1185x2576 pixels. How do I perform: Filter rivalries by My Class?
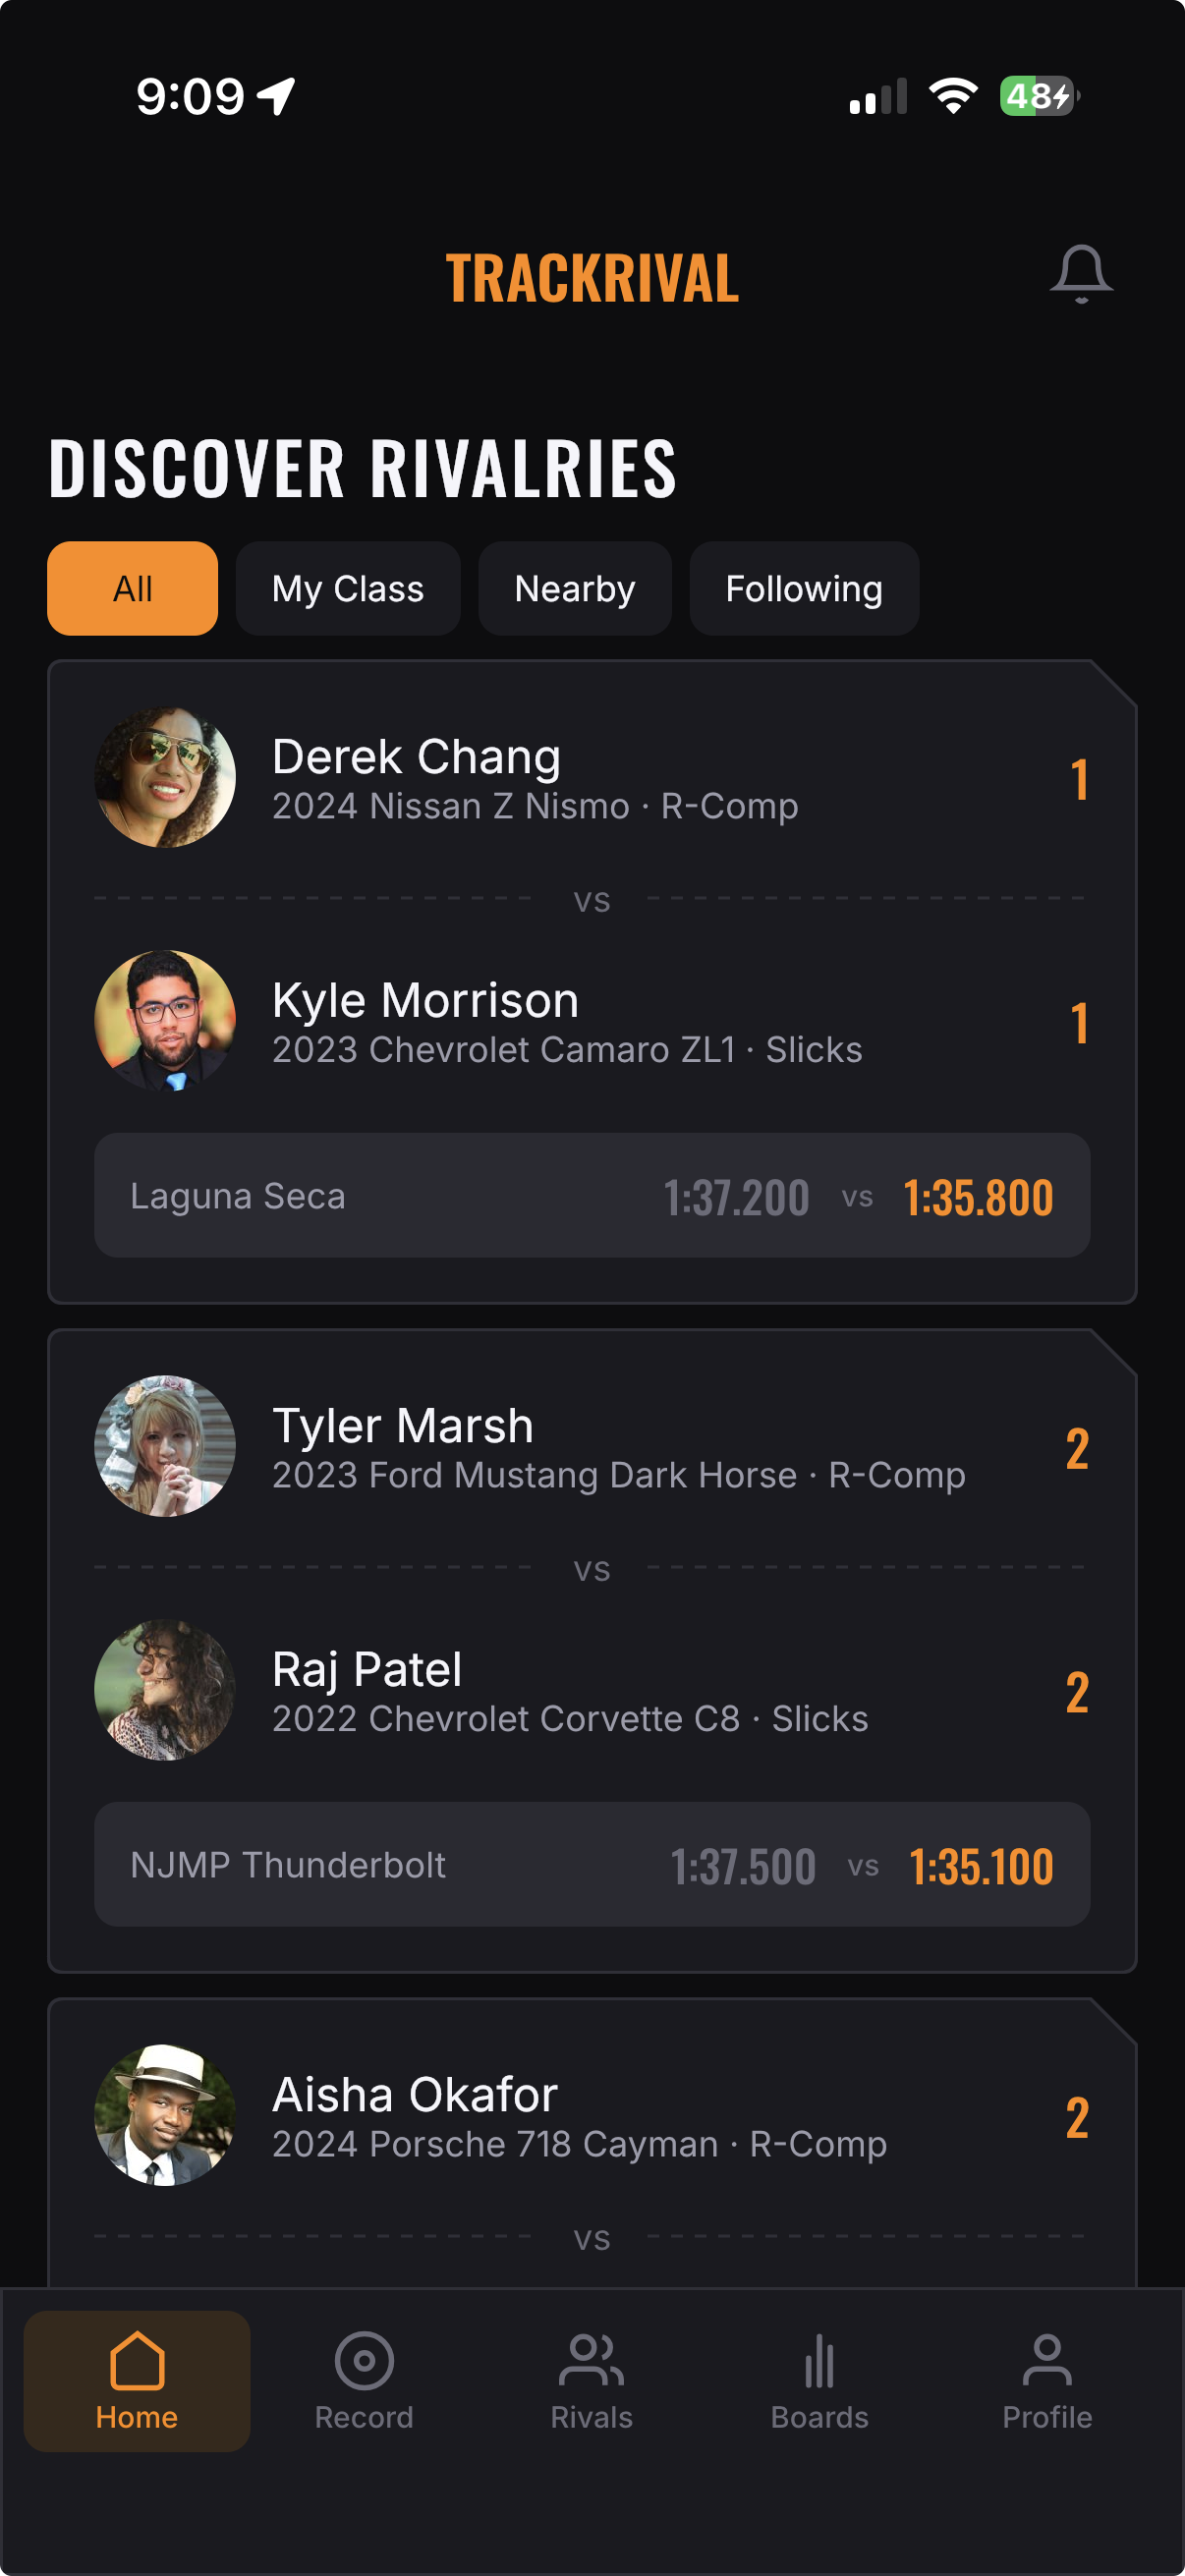click(348, 589)
